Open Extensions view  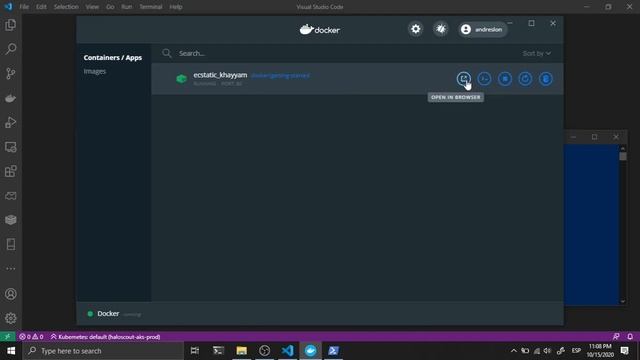click(x=11, y=171)
